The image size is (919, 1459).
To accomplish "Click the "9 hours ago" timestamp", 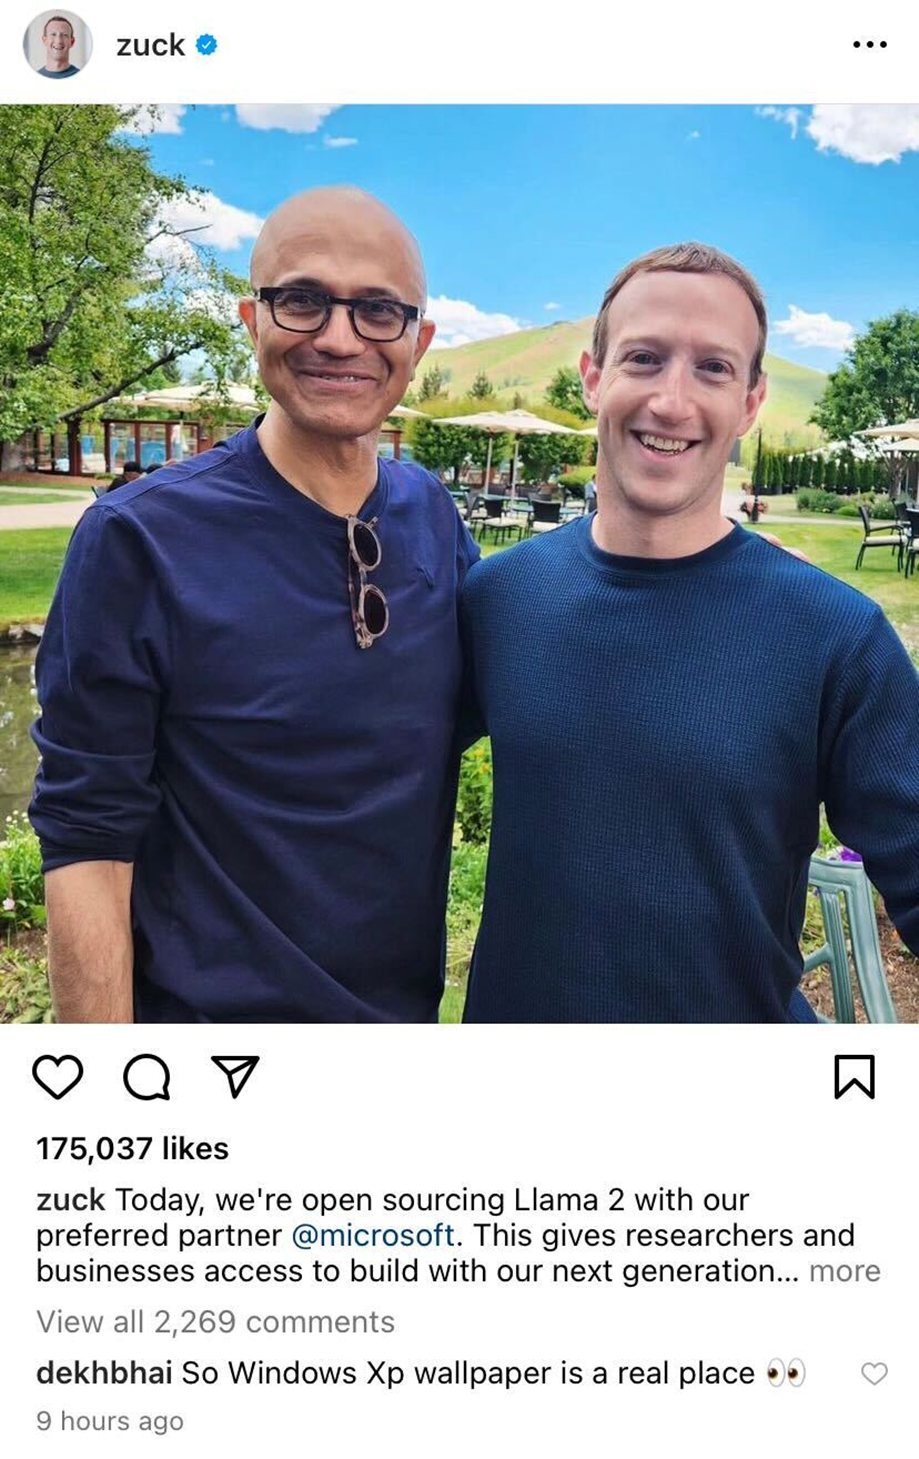I will tap(110, 1421).
